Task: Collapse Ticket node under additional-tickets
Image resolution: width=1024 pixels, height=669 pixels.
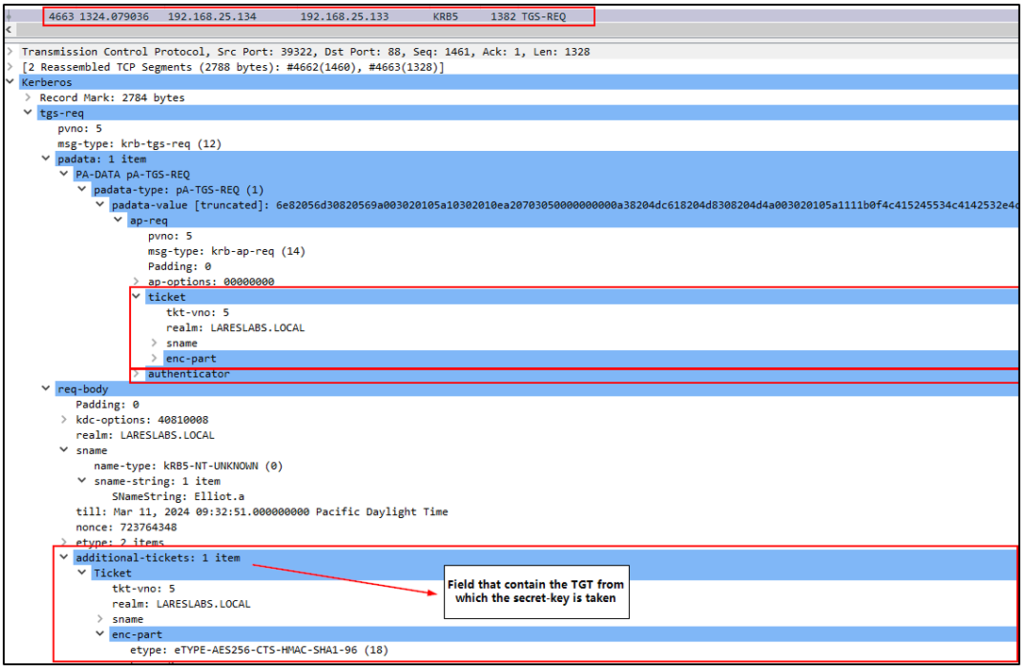Action: 82,573
